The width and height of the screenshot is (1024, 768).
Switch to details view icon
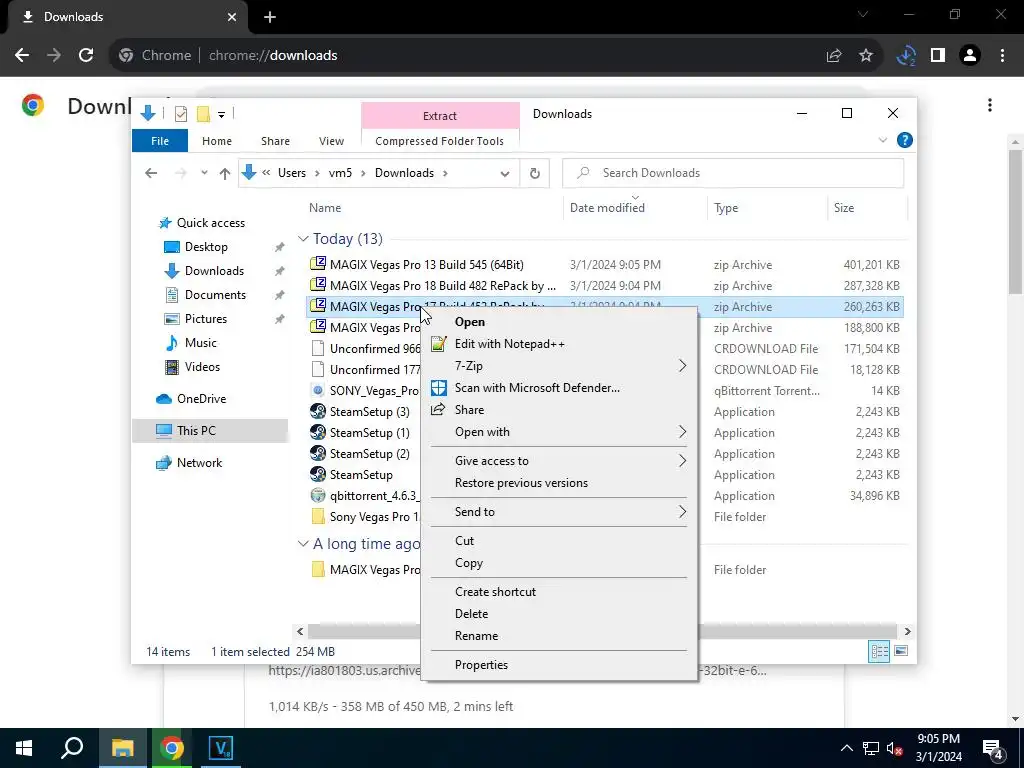coord(879,651)
